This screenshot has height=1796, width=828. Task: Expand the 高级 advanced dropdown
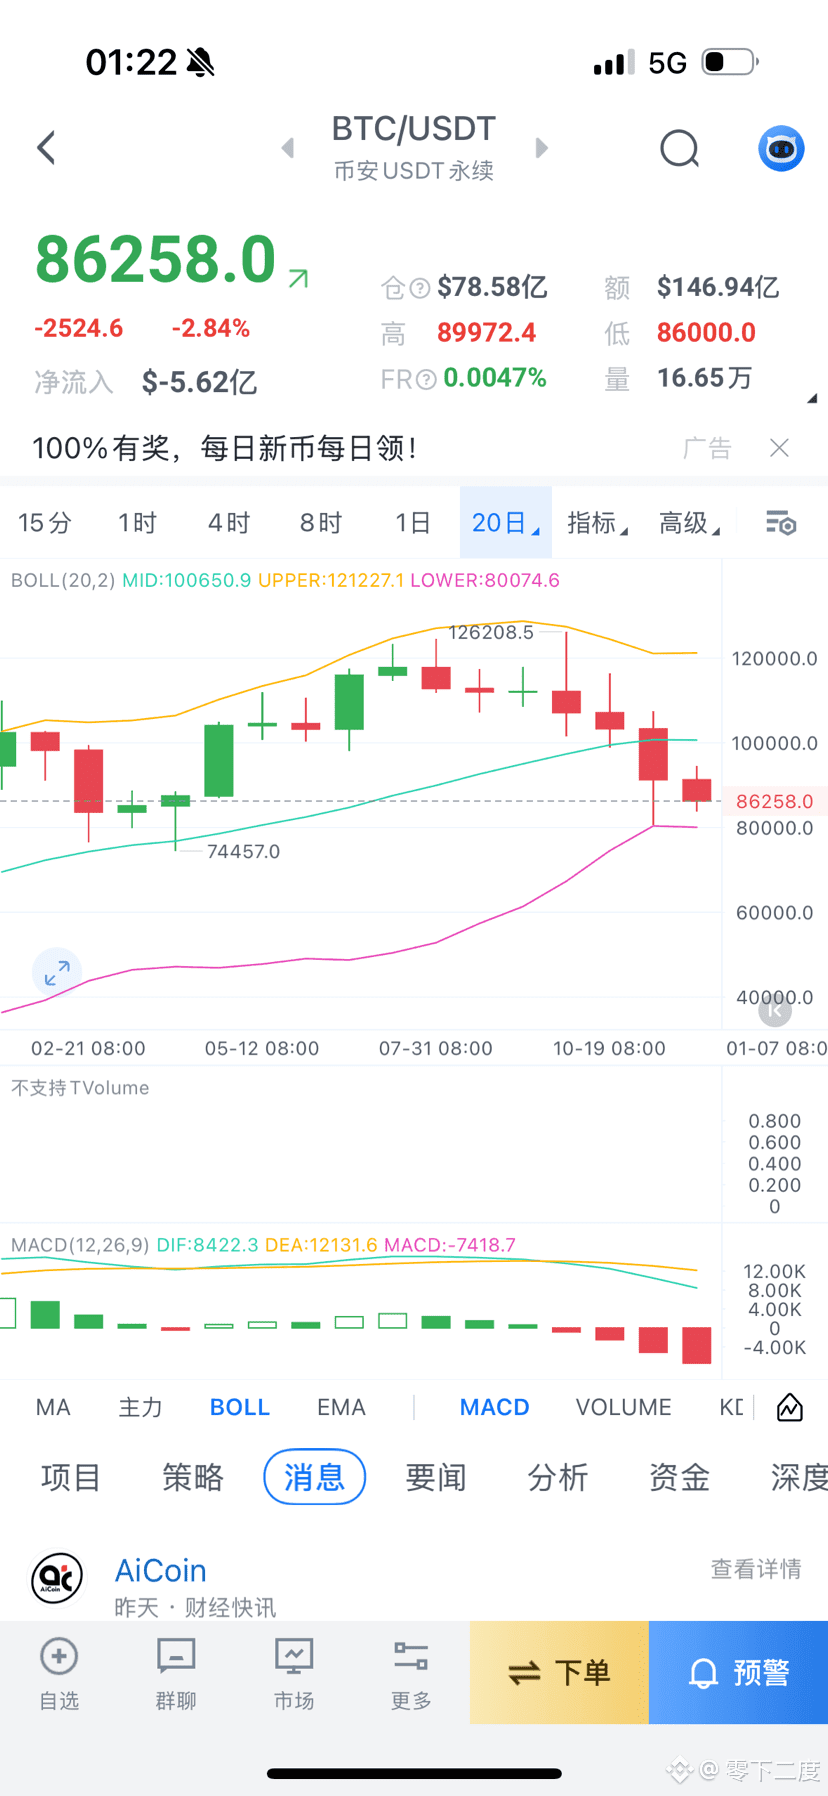click(689, 523)
